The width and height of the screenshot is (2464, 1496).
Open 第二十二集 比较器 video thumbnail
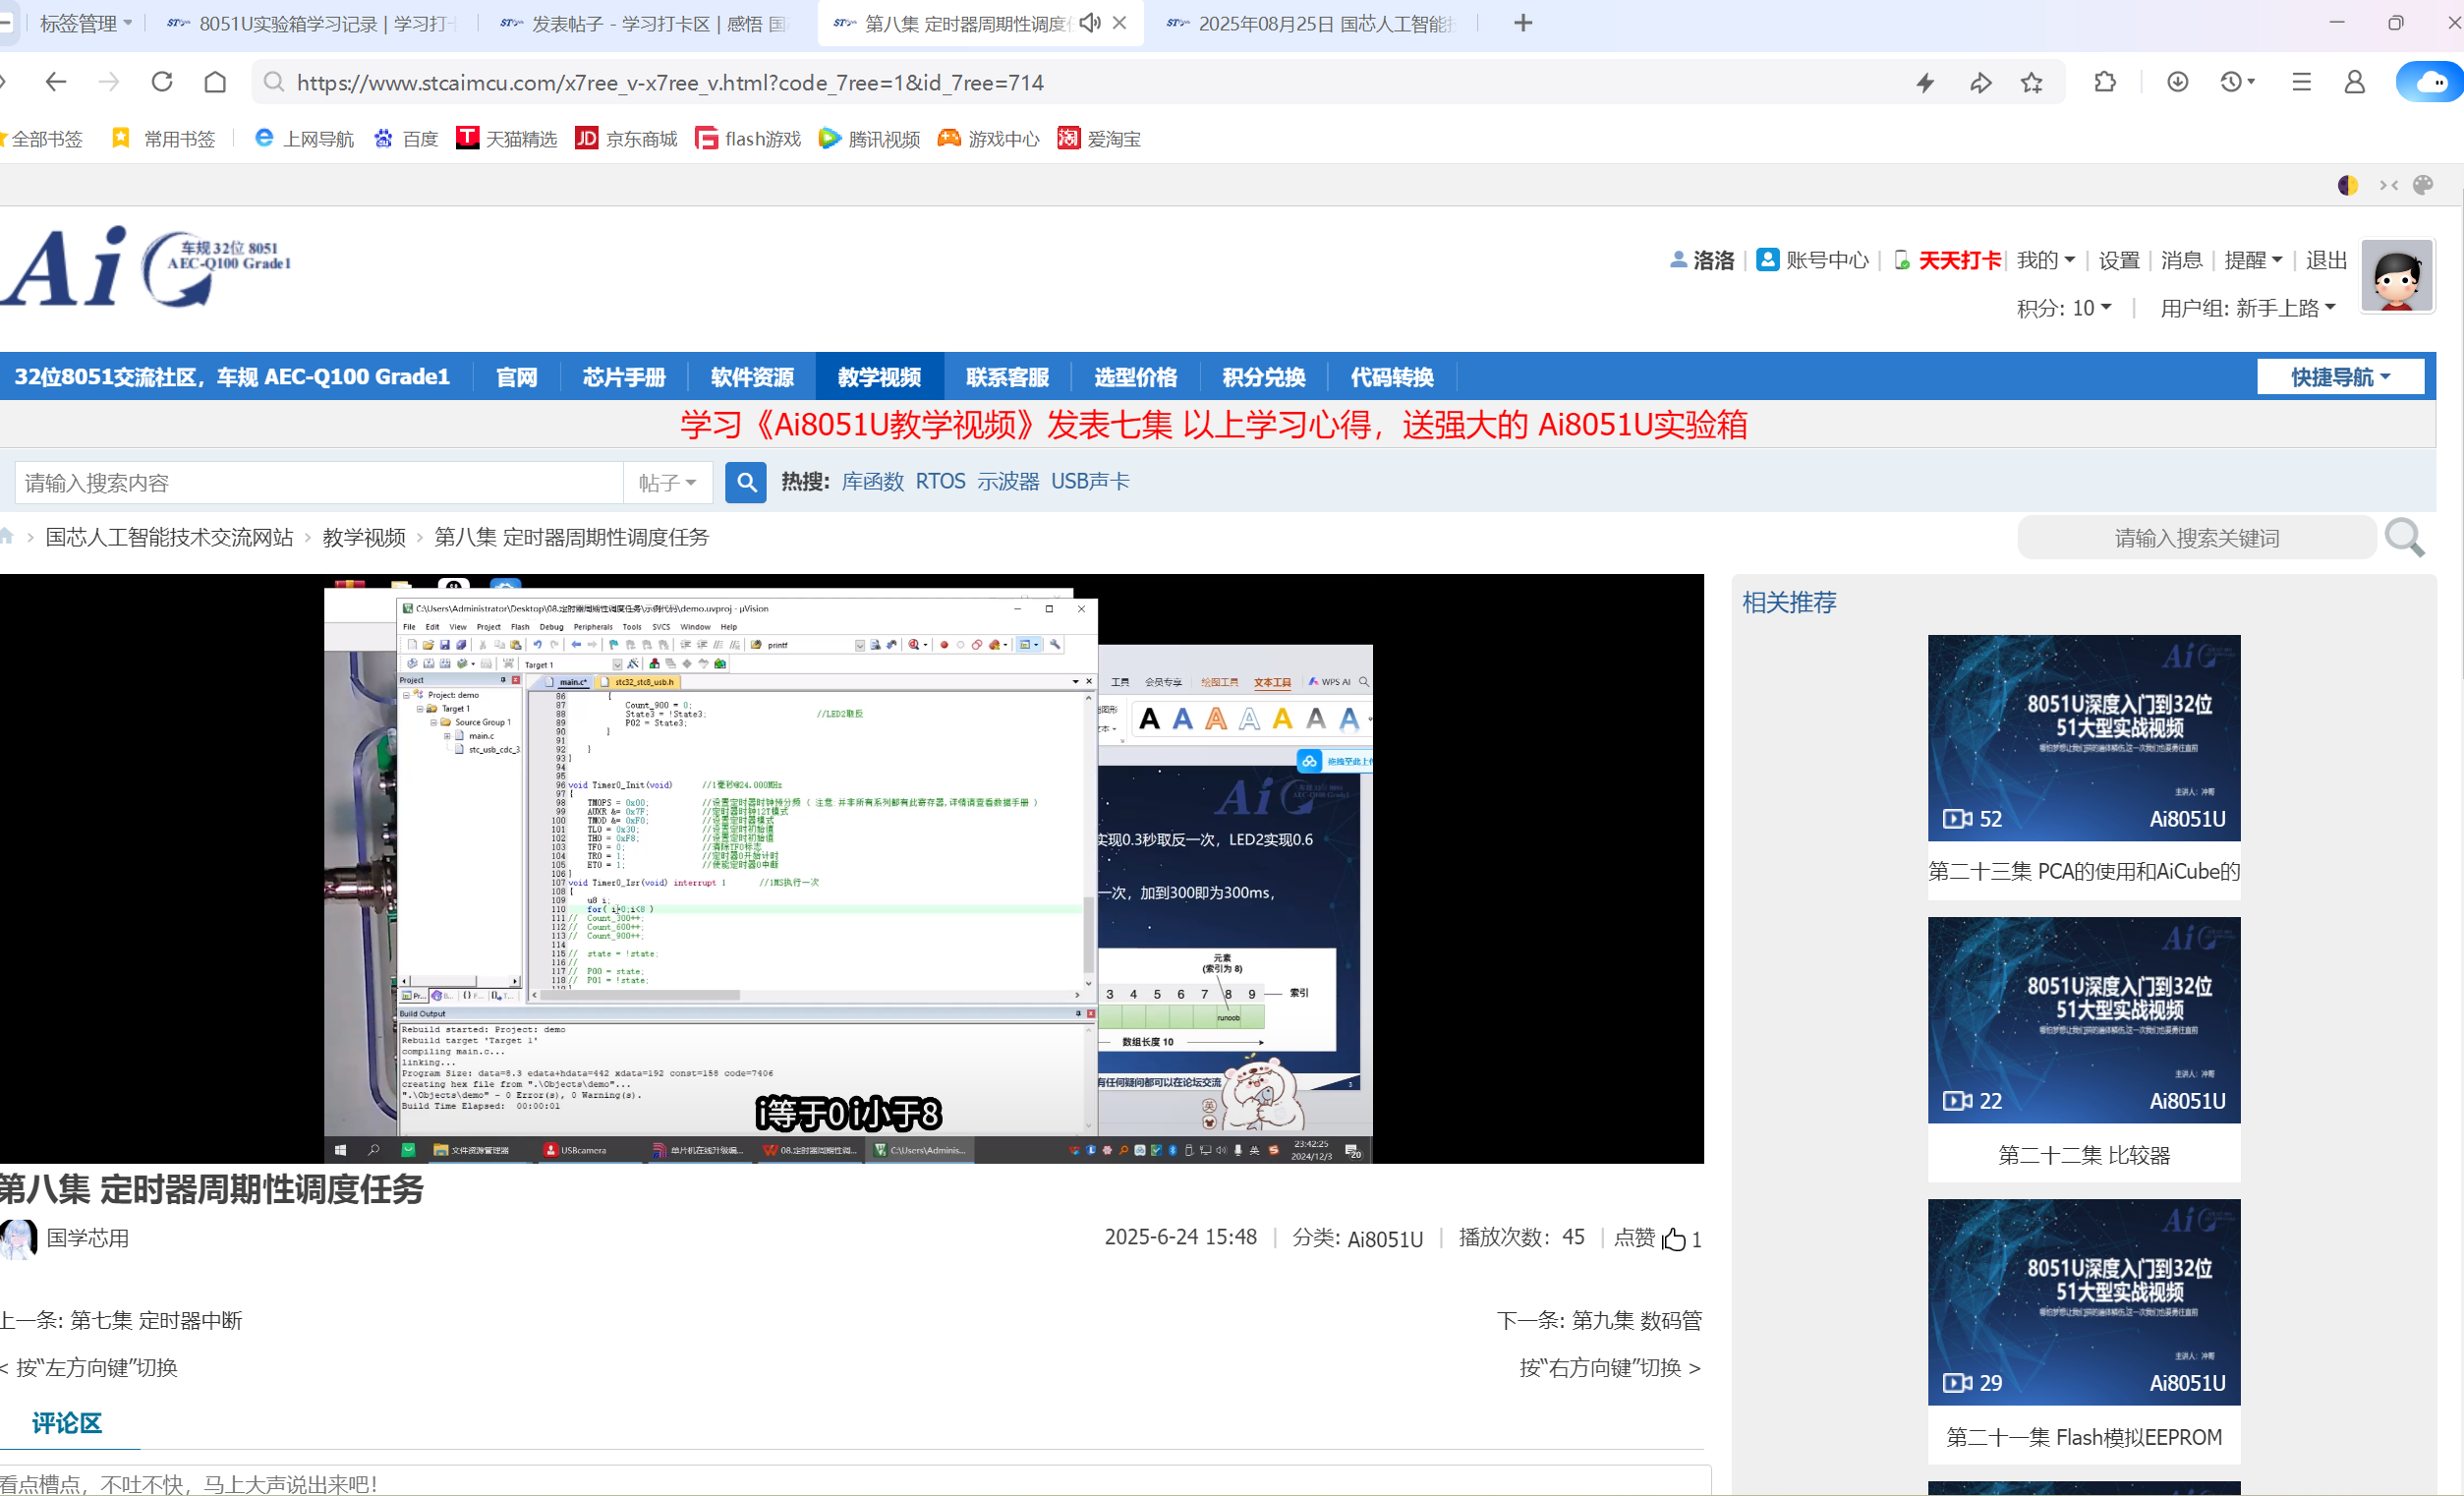click(2083, 1020)
